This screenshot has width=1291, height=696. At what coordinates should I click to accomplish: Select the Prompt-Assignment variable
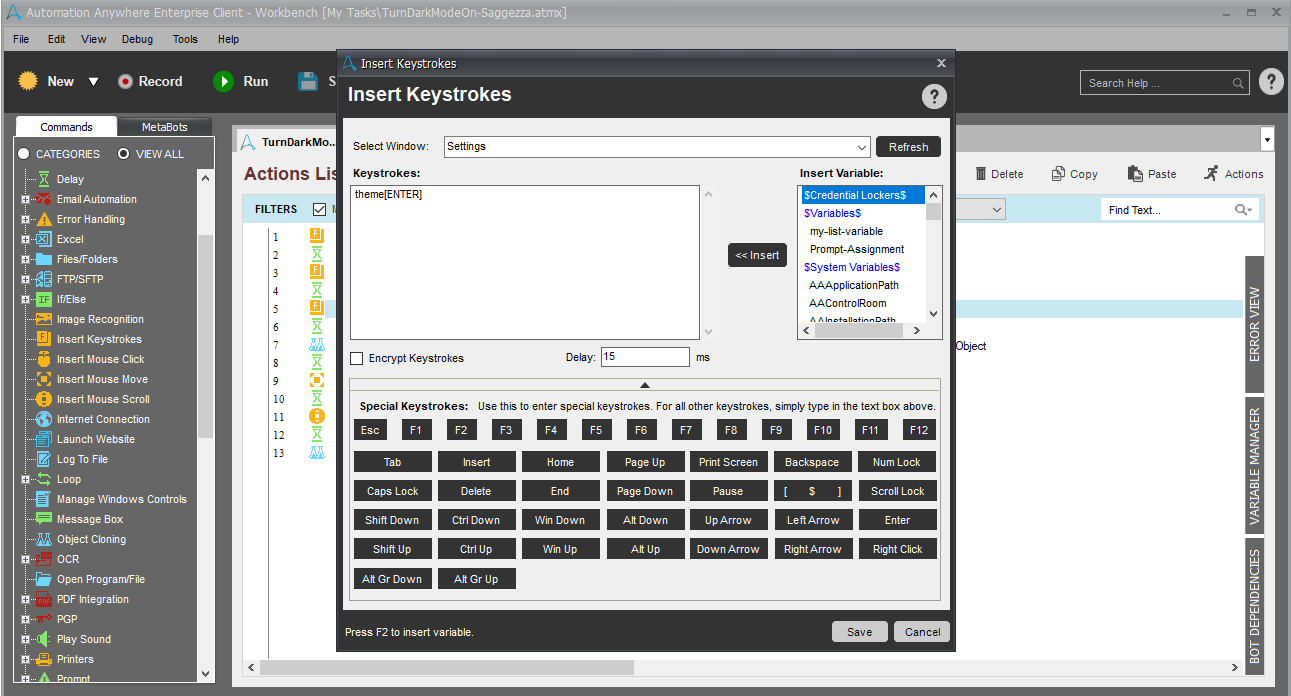[x=857, y=249]
